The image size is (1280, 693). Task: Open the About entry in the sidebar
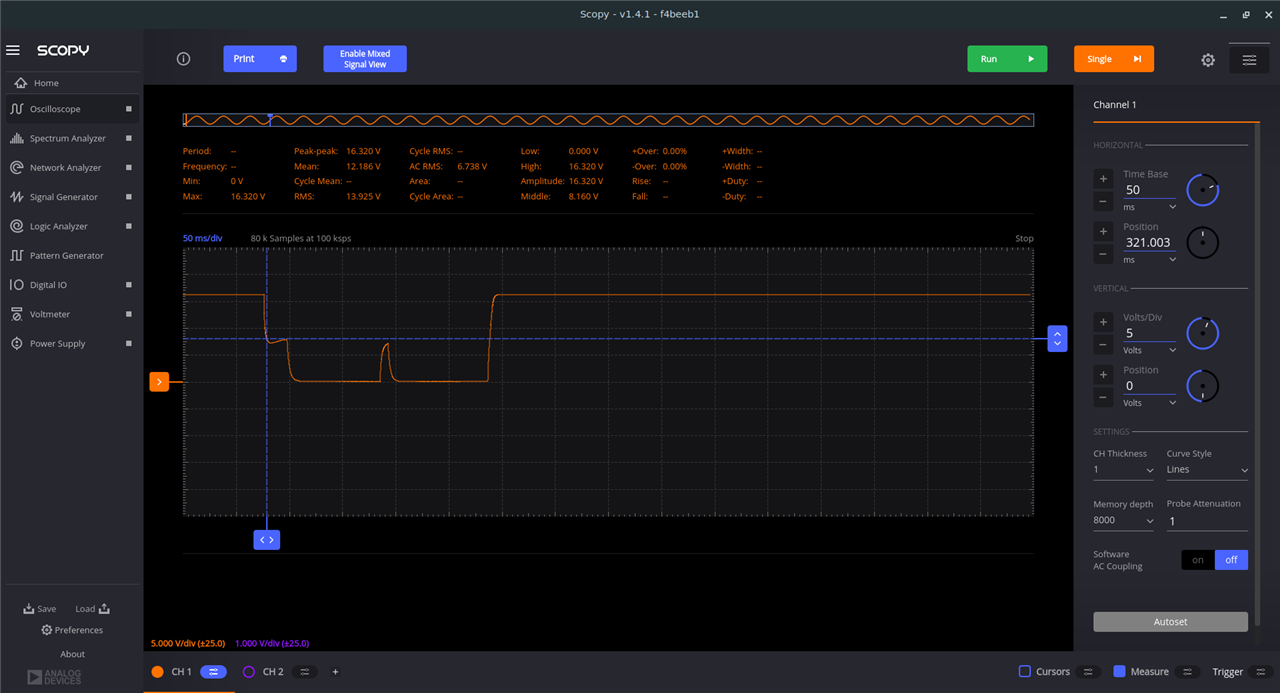tap(72, 654)
